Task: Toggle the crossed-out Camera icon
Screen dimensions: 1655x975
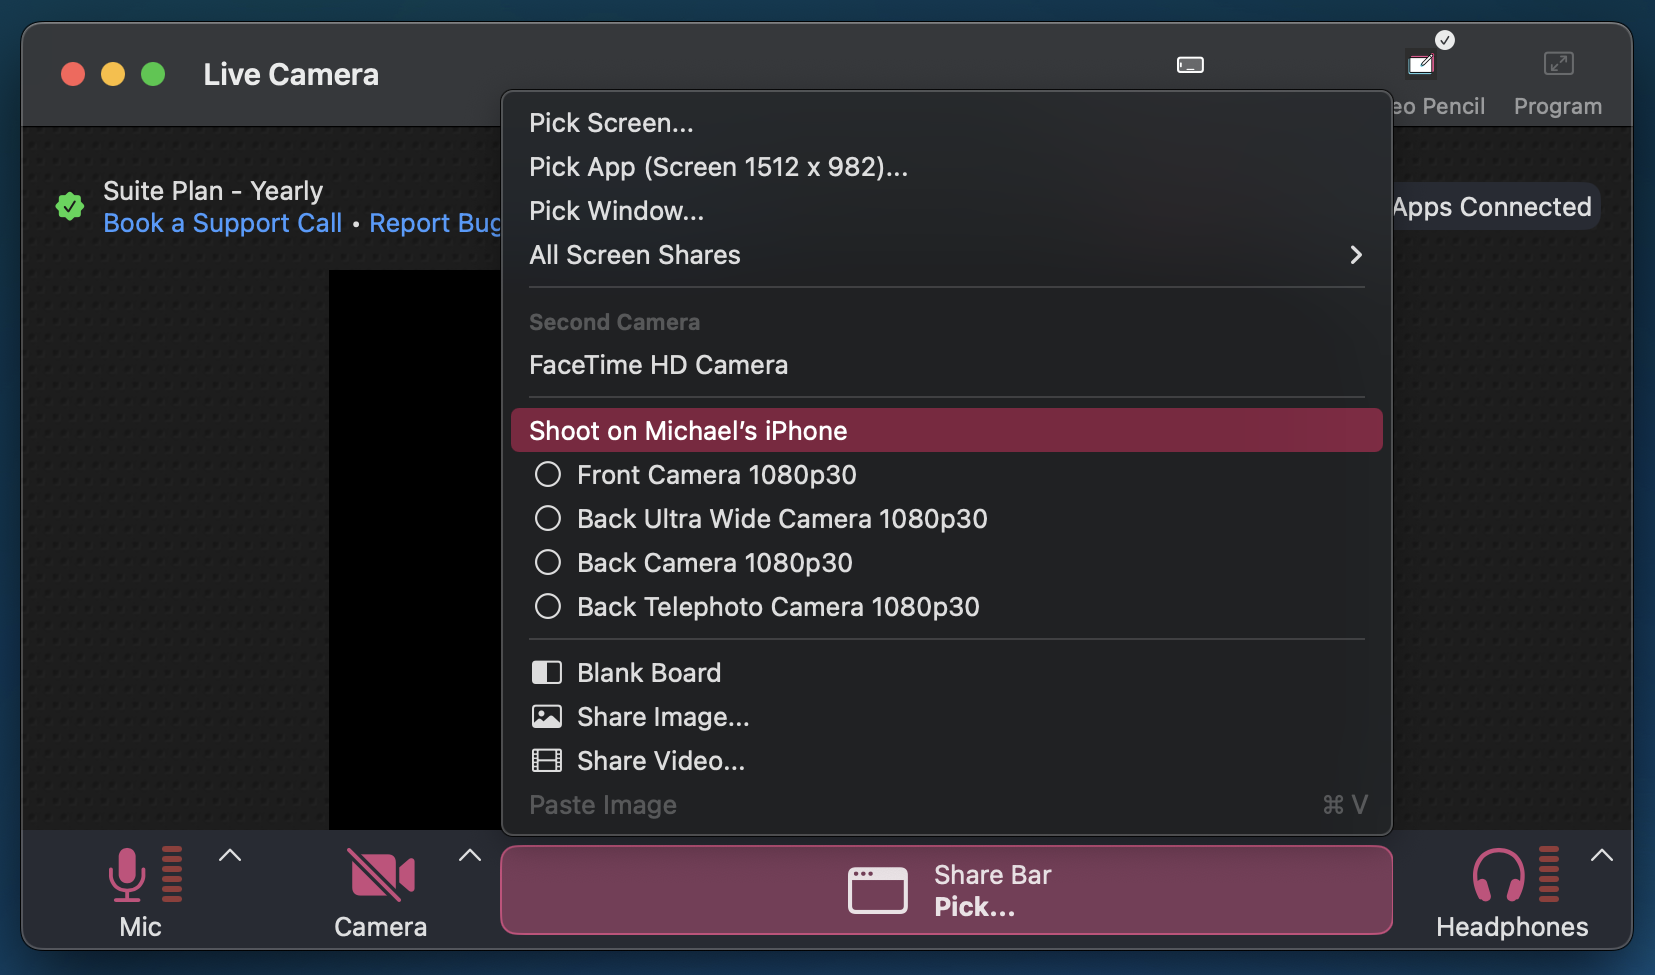Action: pyautogui.click(x=382, y=875)
